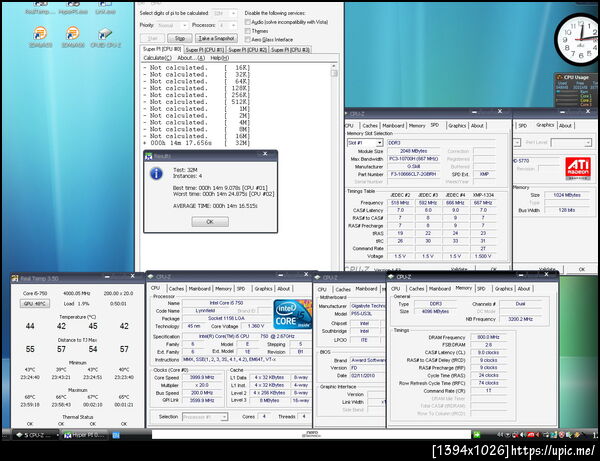Launch the CPUID CPU-Z desktop icon
This screenshot has width=600, height=461.
(x=105, y=33)
